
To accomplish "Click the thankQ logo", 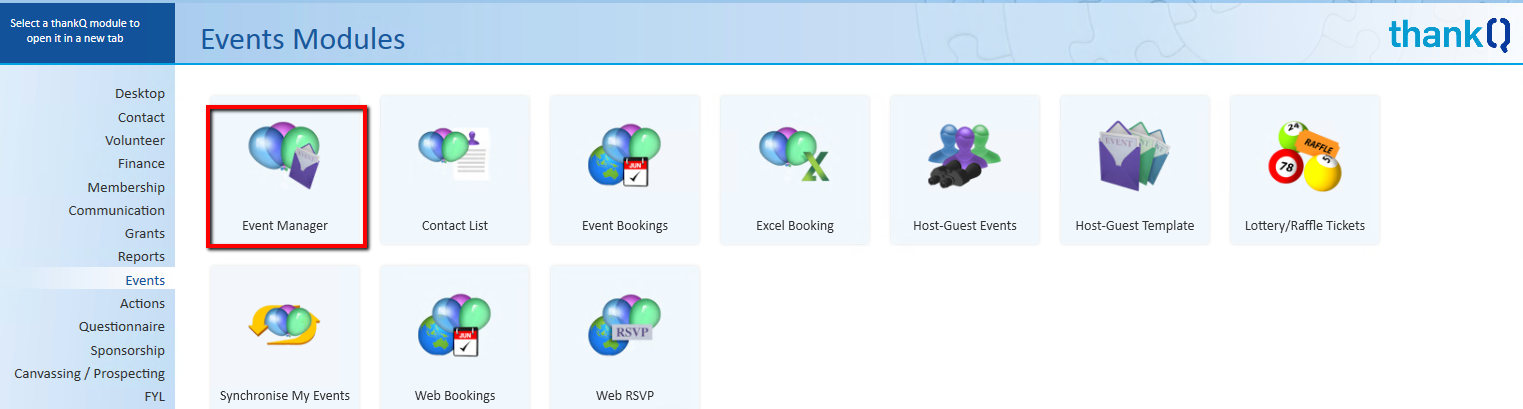I will (x=1449, y=35).
